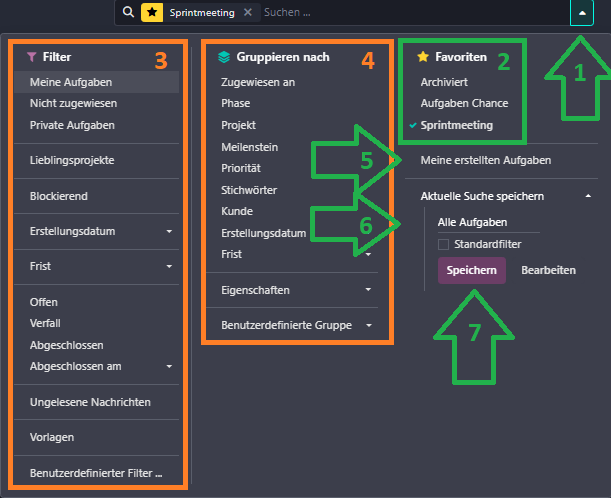611x501 pixels.
Task: Remove the Sprintmeeting search facet
Action: pyautogui.click(x=248, y=13)
